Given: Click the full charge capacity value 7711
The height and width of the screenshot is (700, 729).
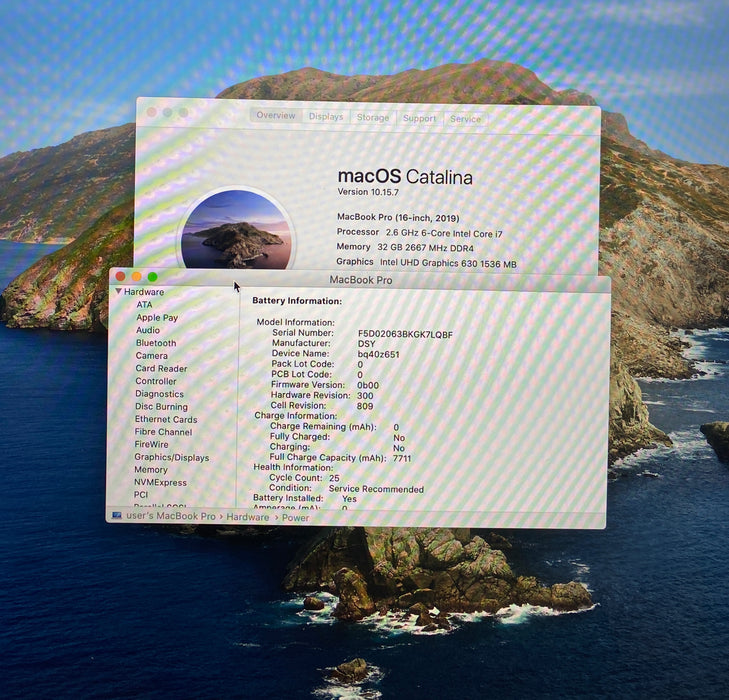Looking at the screenshot, I should (402, 458).
